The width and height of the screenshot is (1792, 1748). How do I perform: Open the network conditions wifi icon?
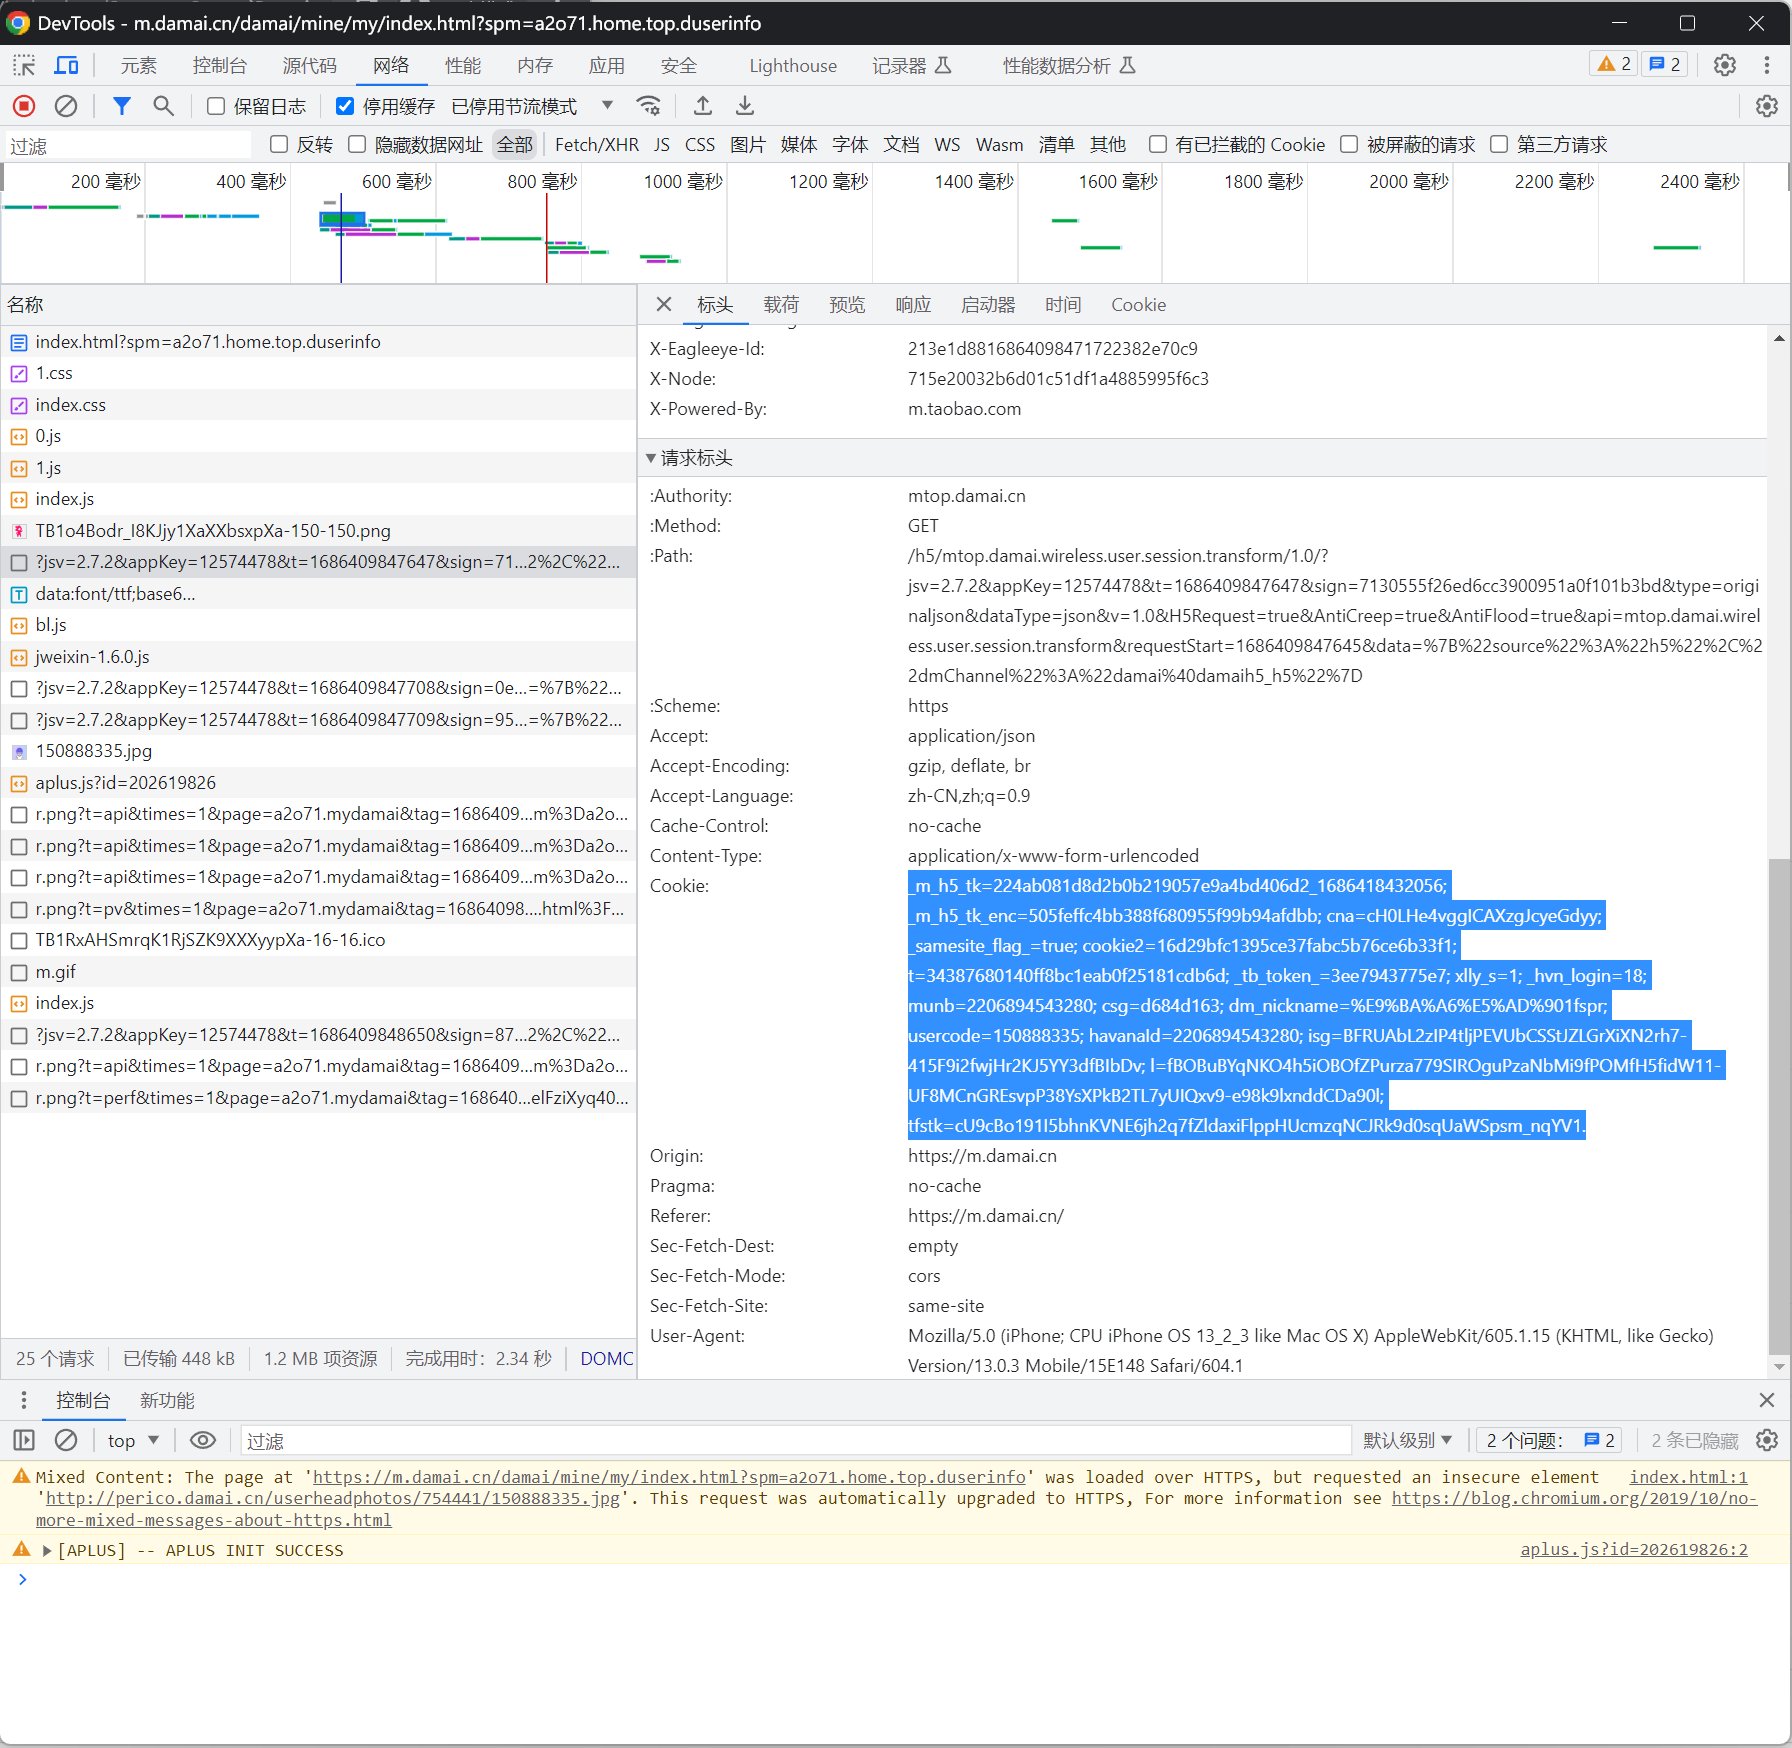(649, 106)
